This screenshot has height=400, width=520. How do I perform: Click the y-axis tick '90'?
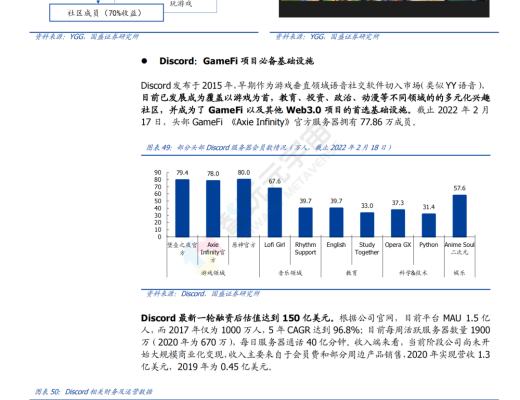point(158,173)
